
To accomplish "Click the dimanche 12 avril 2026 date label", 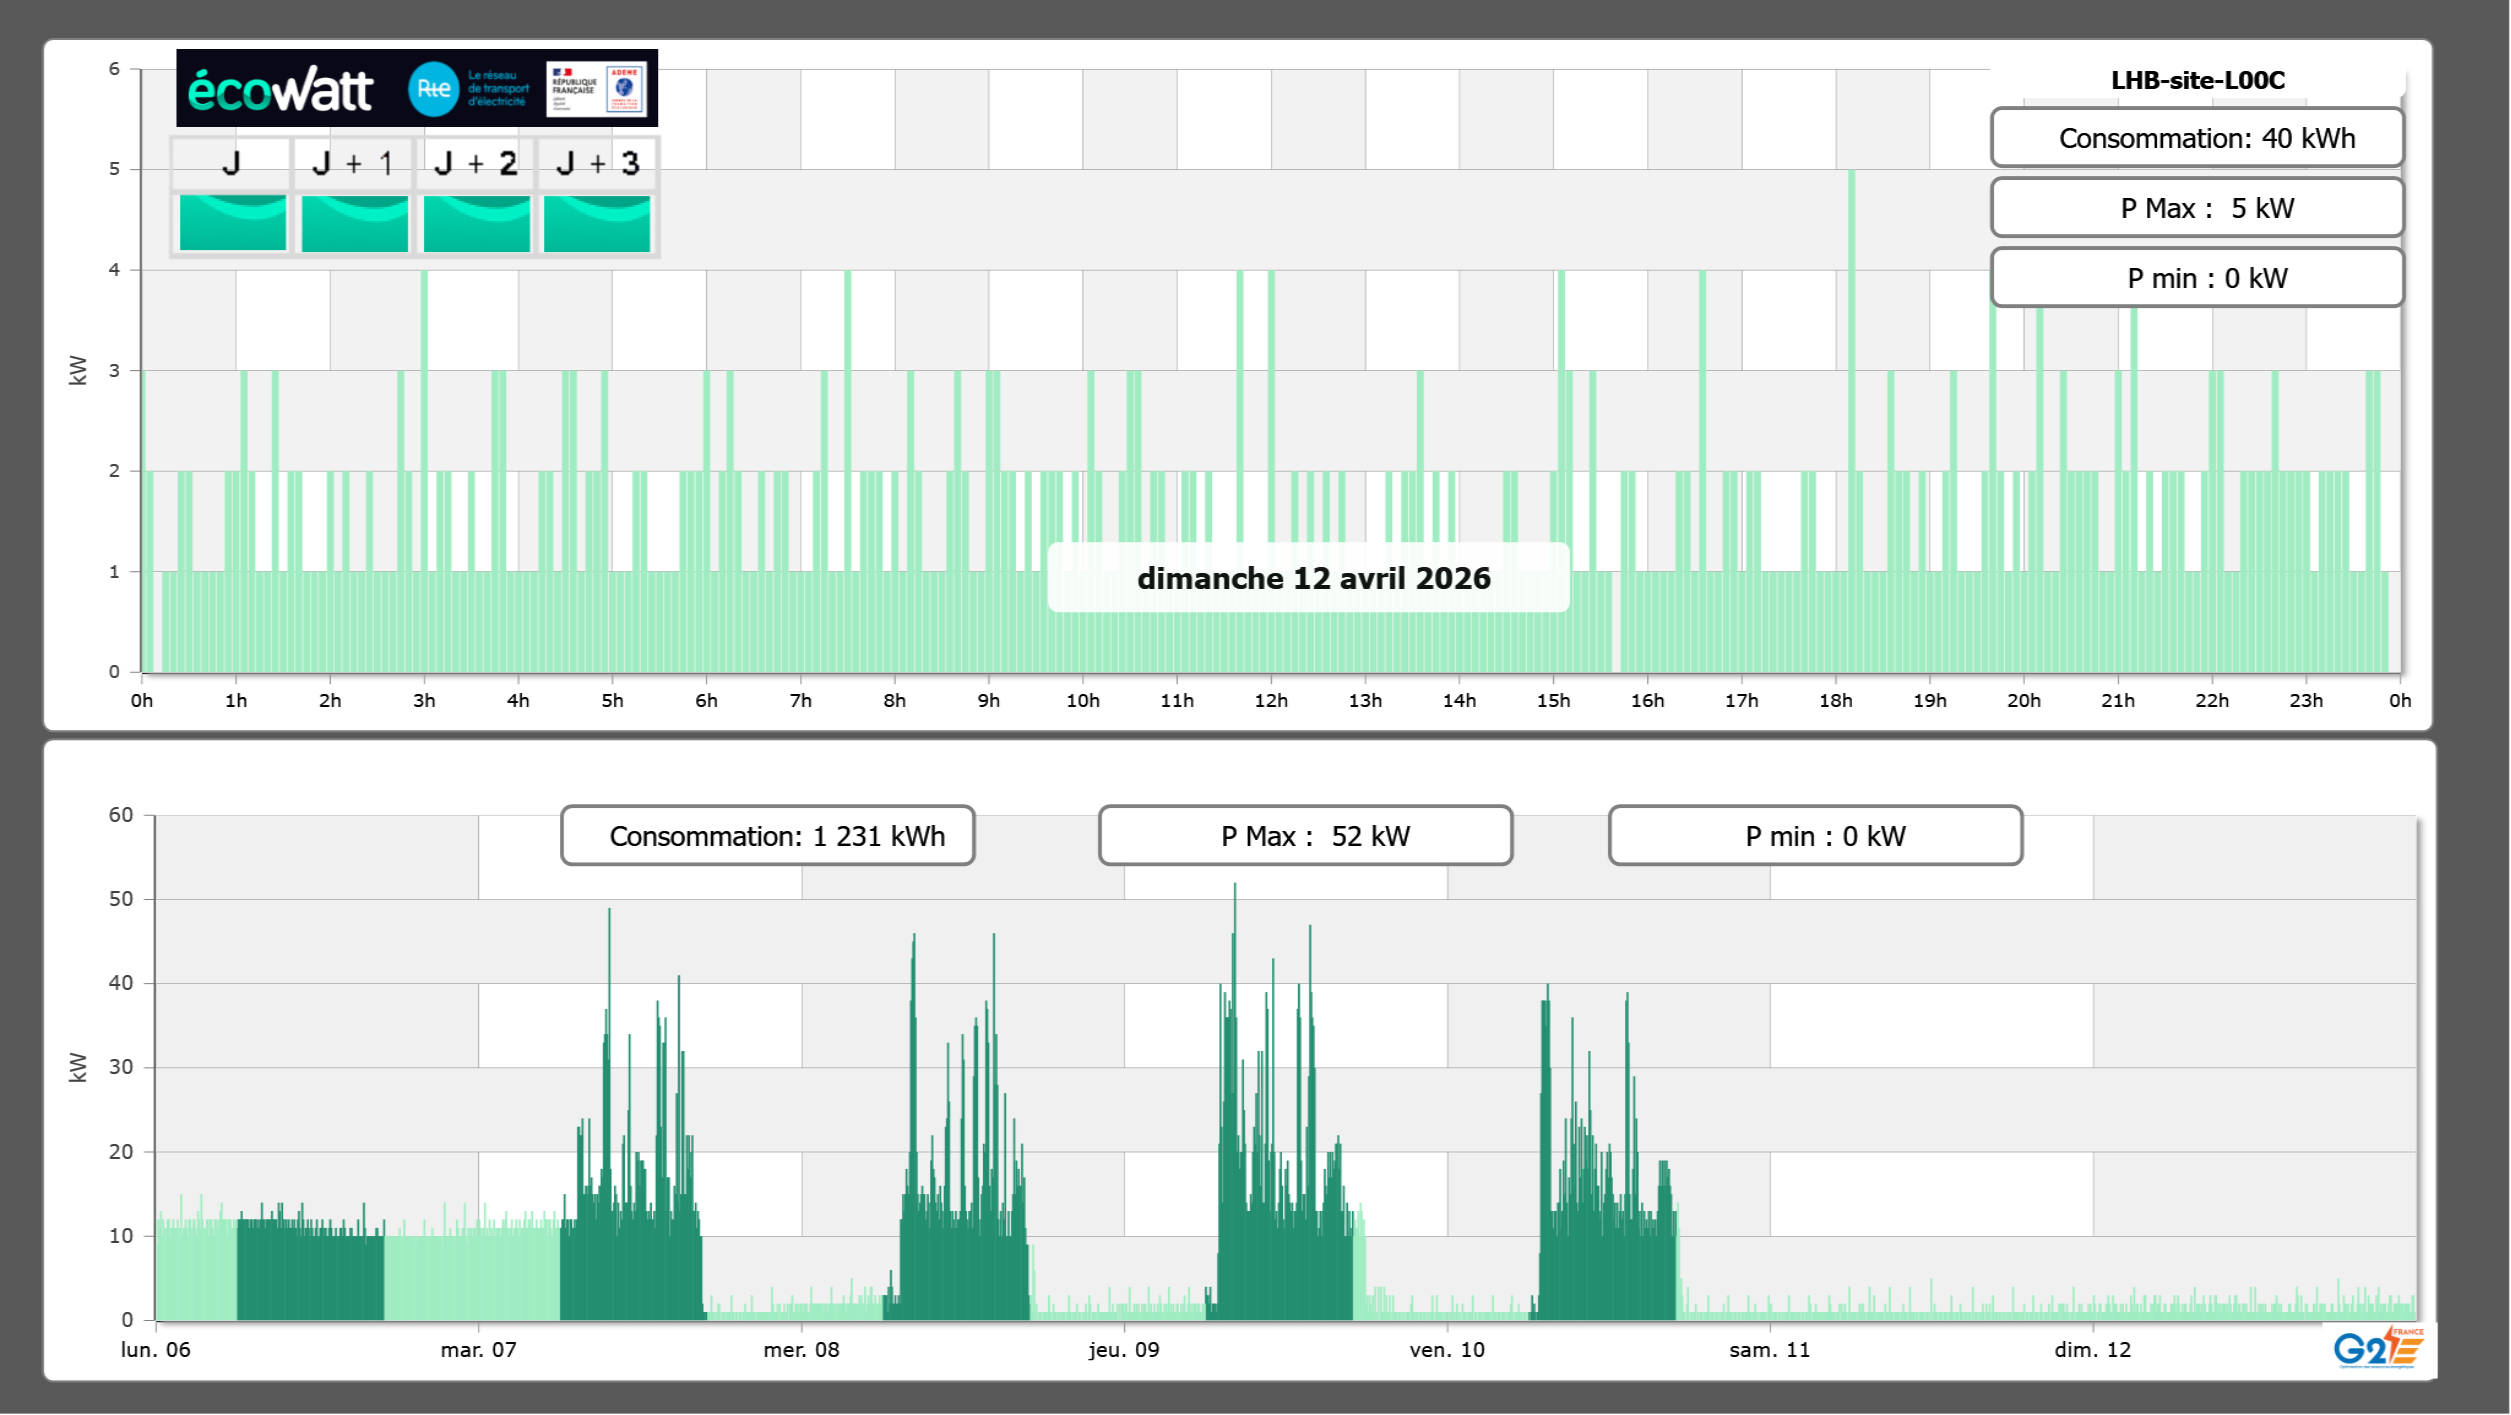I will pos(1312,578).
